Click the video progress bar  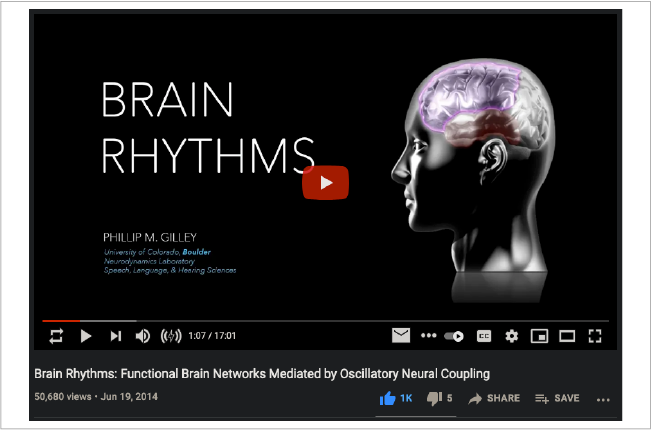pos(300,321)
